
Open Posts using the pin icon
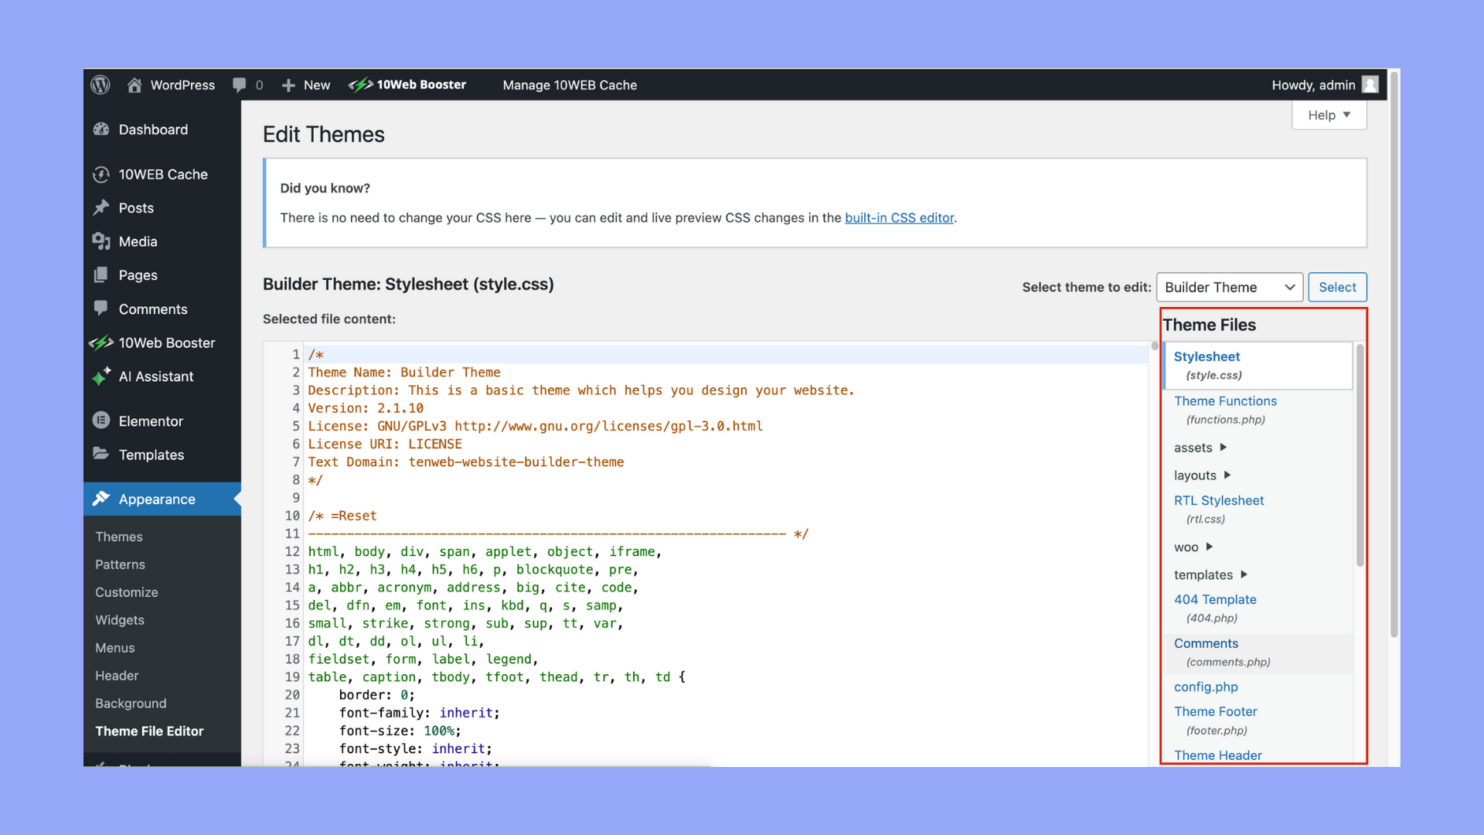(102, 208)
